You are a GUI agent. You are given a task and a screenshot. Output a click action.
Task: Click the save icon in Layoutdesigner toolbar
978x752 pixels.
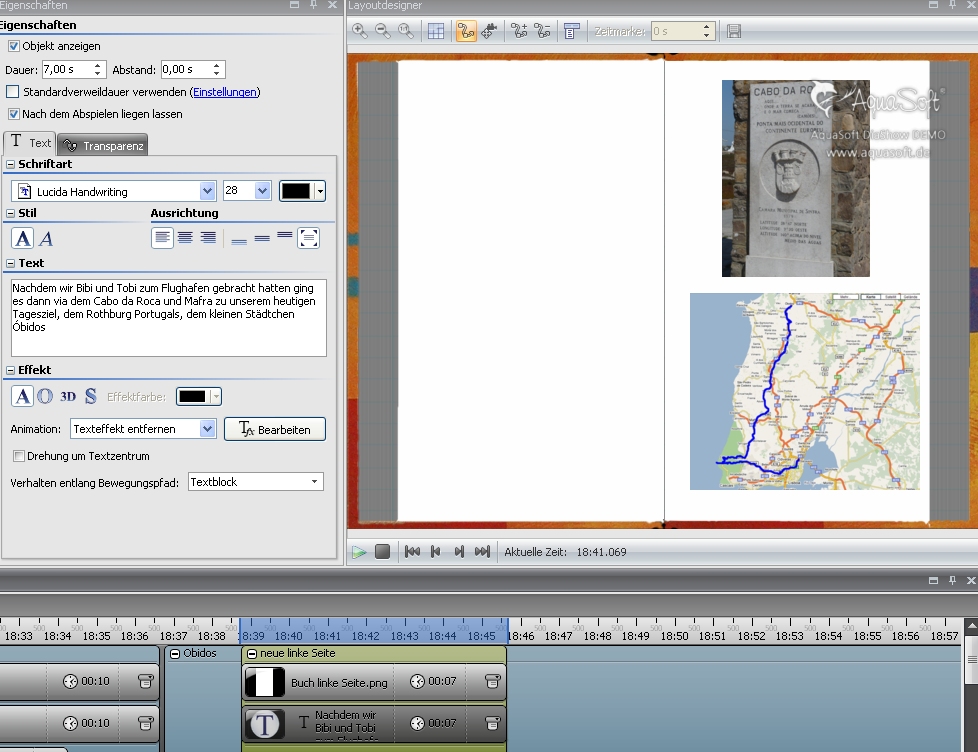point(734,32)
